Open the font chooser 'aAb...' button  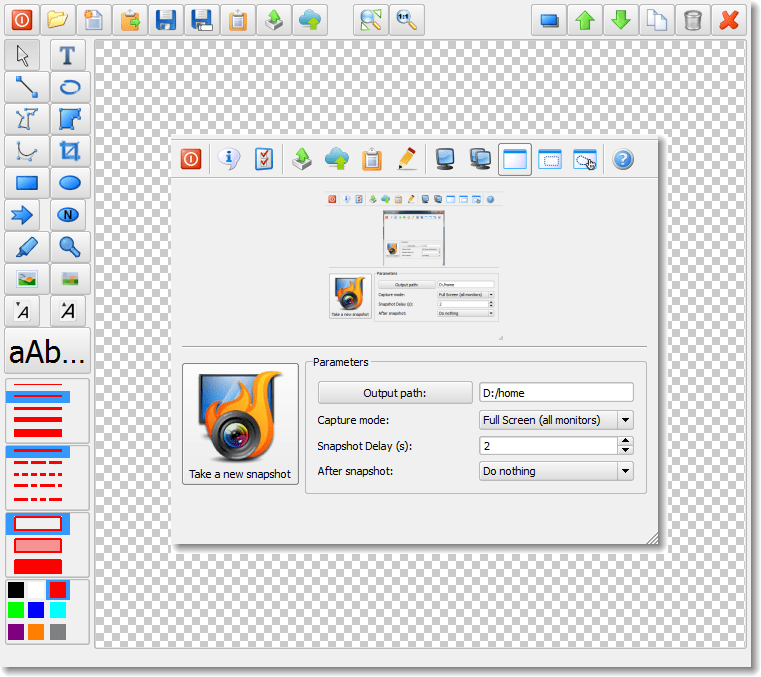tap(47, 352)
